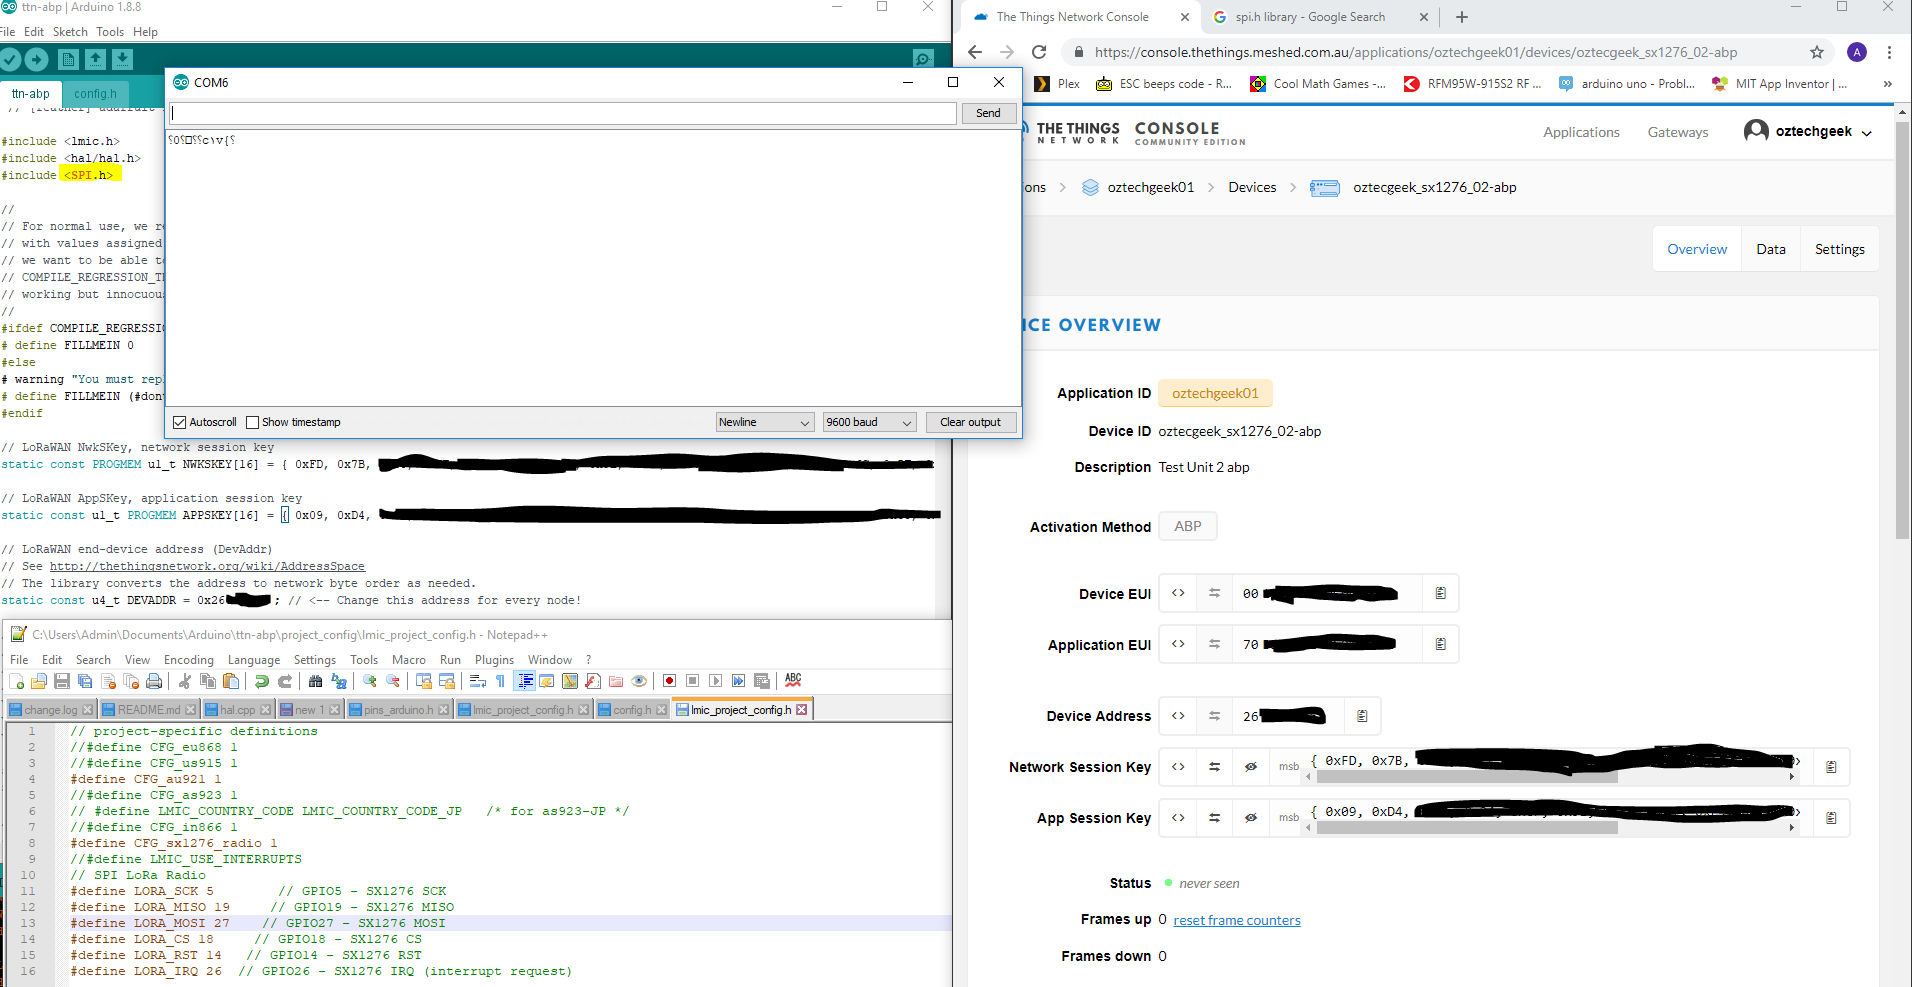Viewport: 1912px width, 987px height.
Task: Click Devices breadcrumb link
Action: tap(1252, 187)
